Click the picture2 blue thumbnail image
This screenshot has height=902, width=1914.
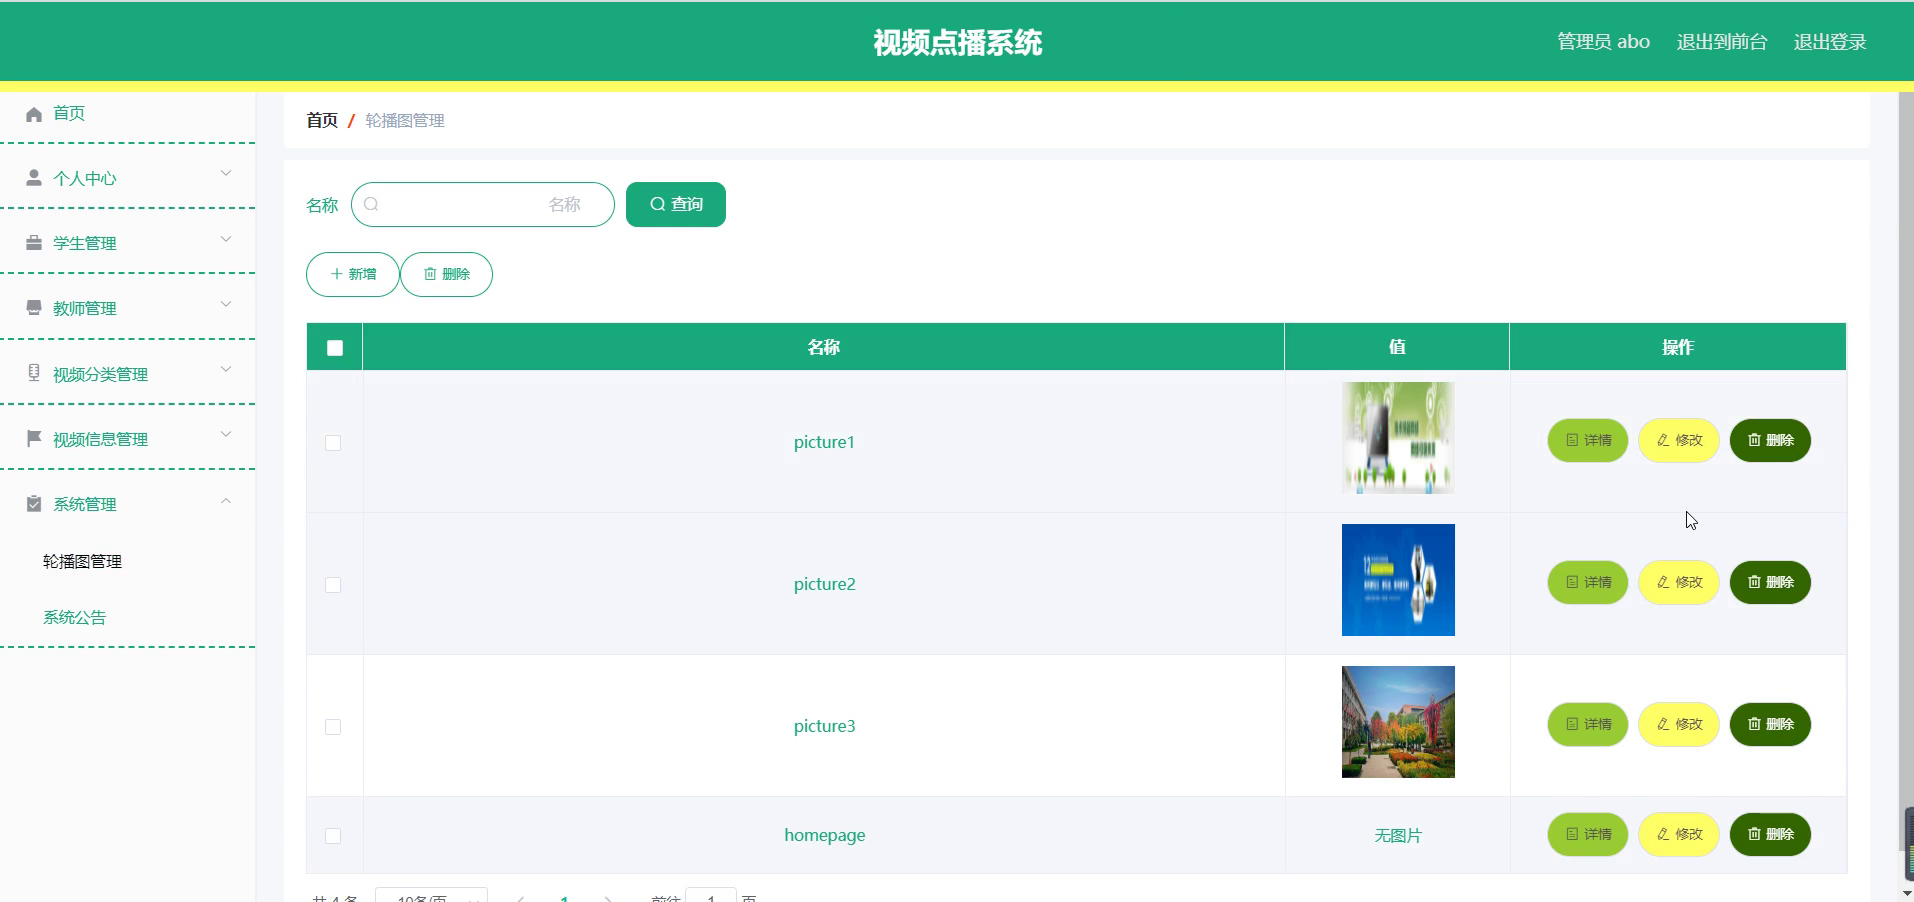click(1398, 580)
